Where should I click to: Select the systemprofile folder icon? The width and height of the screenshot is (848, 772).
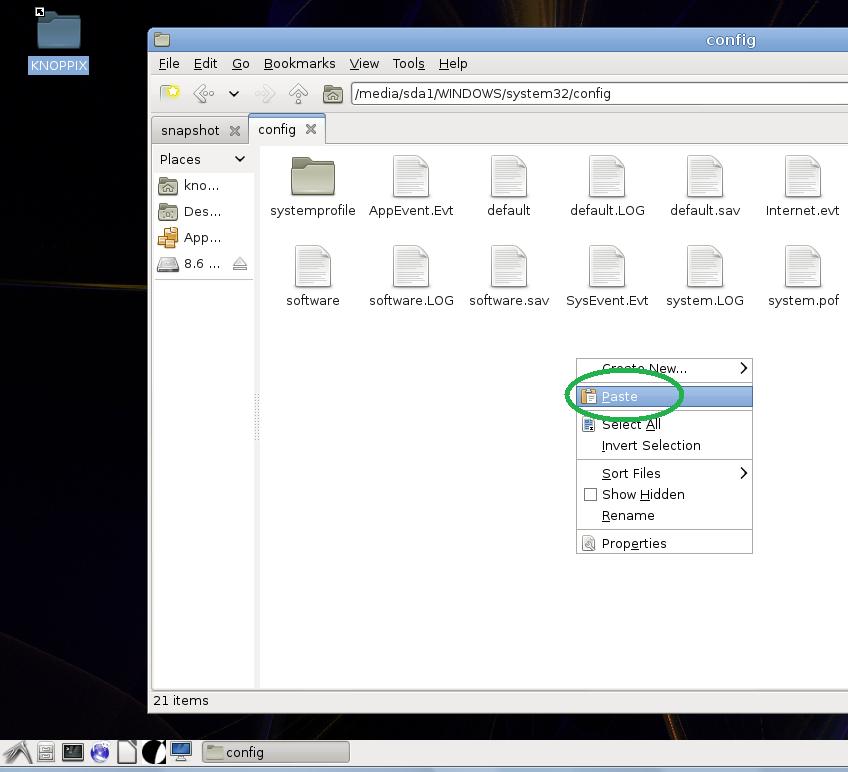[313, 176]
